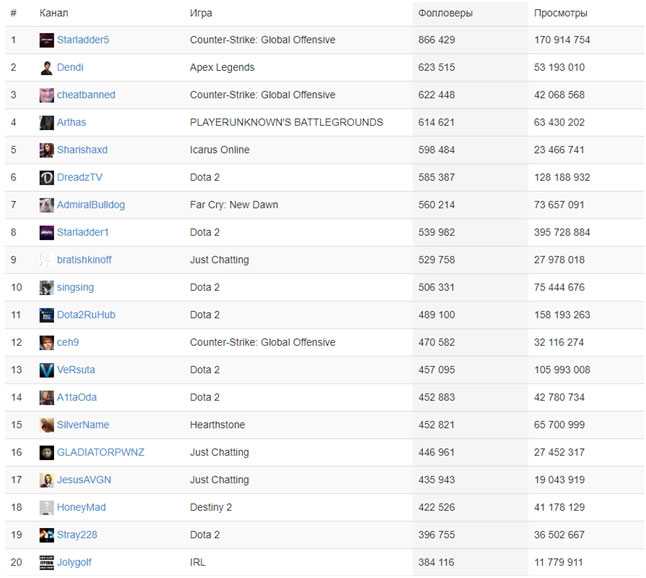Click the singsing channel name
The image size is (646, 578).
[x=75, y=288]
